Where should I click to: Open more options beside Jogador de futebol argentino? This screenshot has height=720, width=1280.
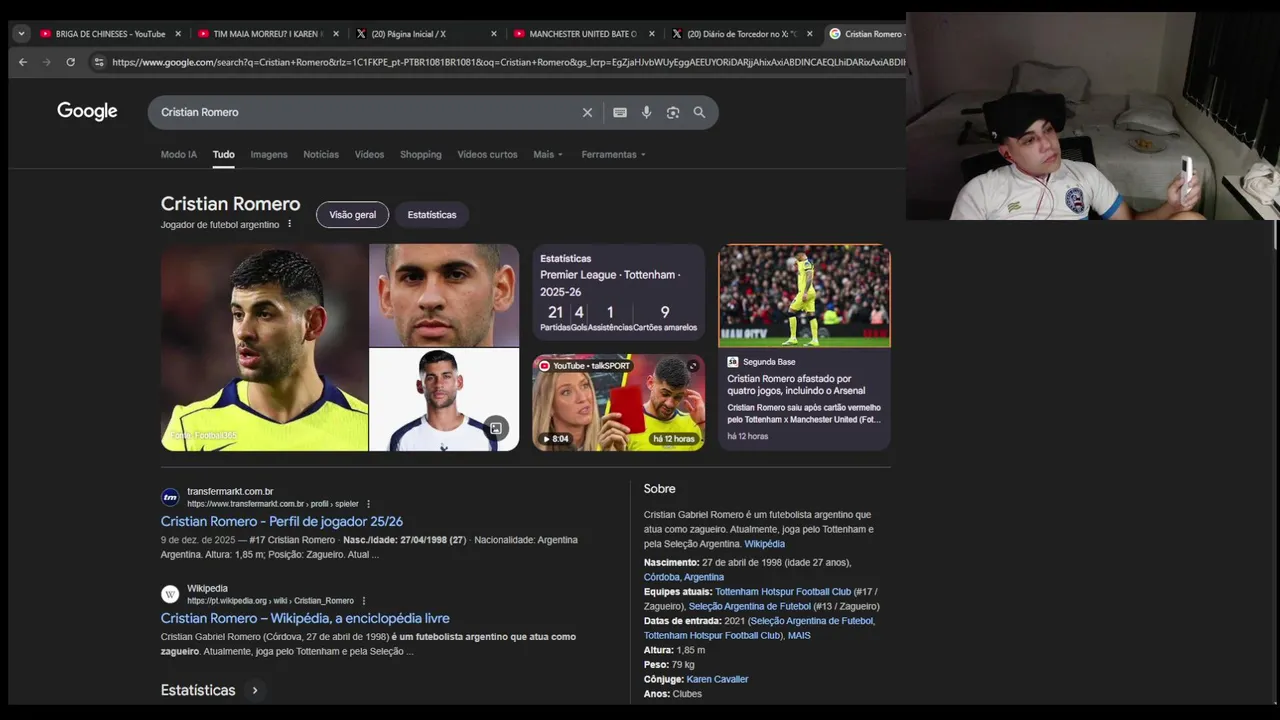pos(290,224)
